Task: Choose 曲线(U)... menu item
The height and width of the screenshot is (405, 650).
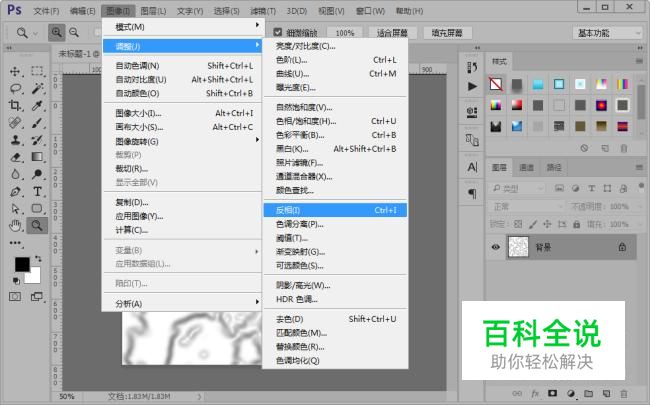Action: (x=335, y=74)
